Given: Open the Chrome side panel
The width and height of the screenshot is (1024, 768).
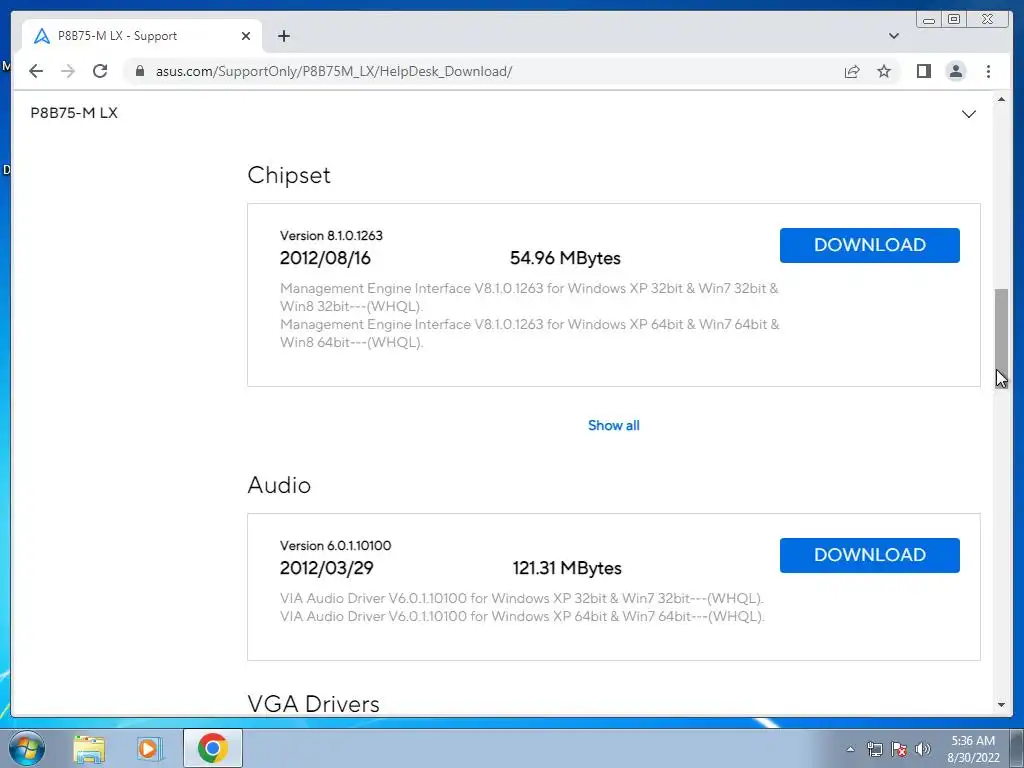Looking at the screenshot, I should tap(923, 71).
